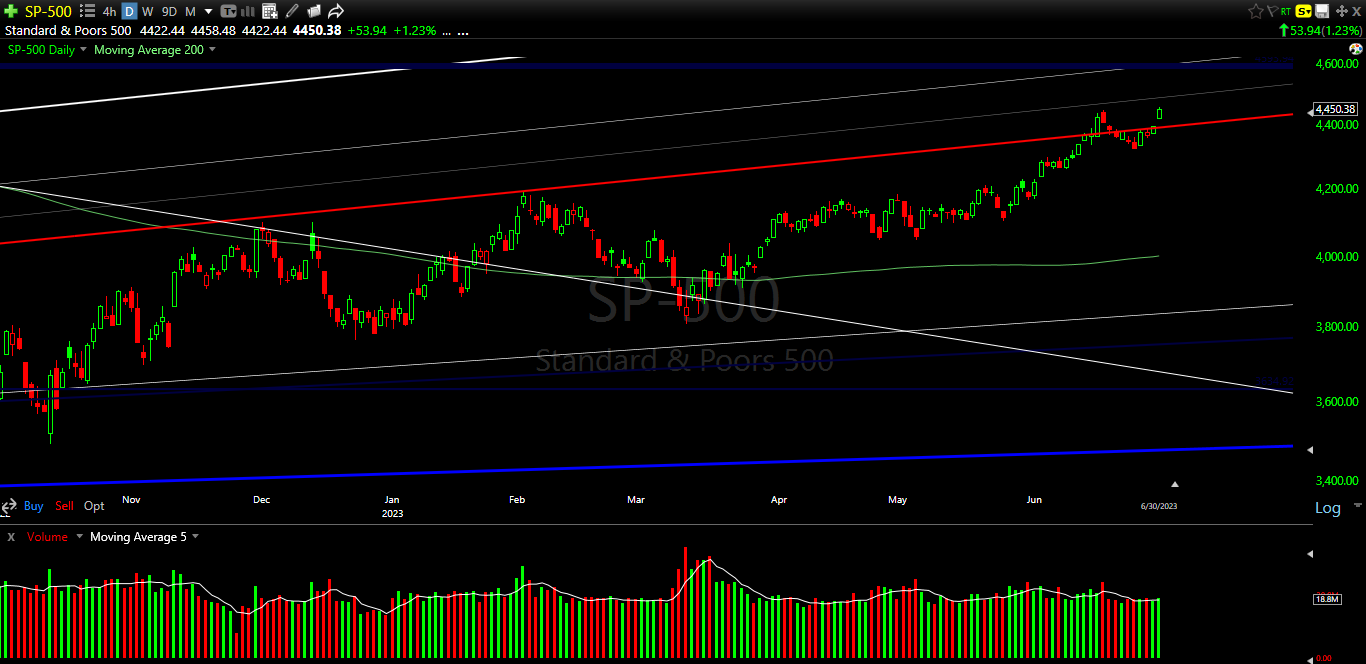
Task: Open the T chart template dropdown icon
Action: point(229,12)
